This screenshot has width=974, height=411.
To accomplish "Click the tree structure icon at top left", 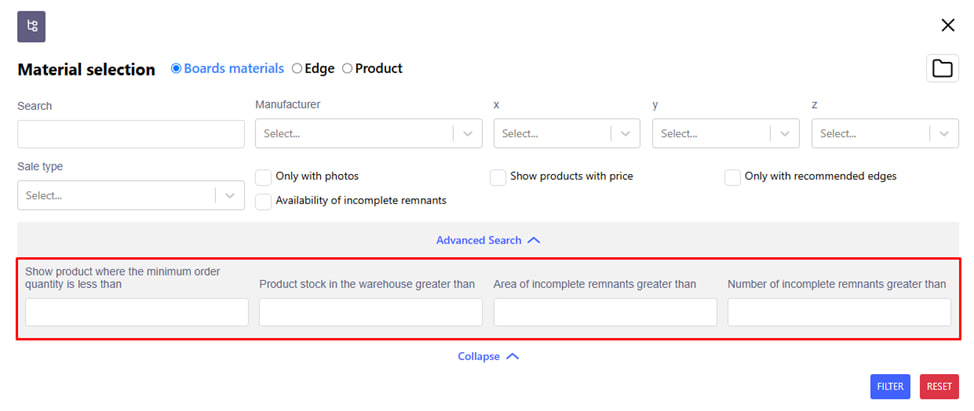I will click(32, 26).
